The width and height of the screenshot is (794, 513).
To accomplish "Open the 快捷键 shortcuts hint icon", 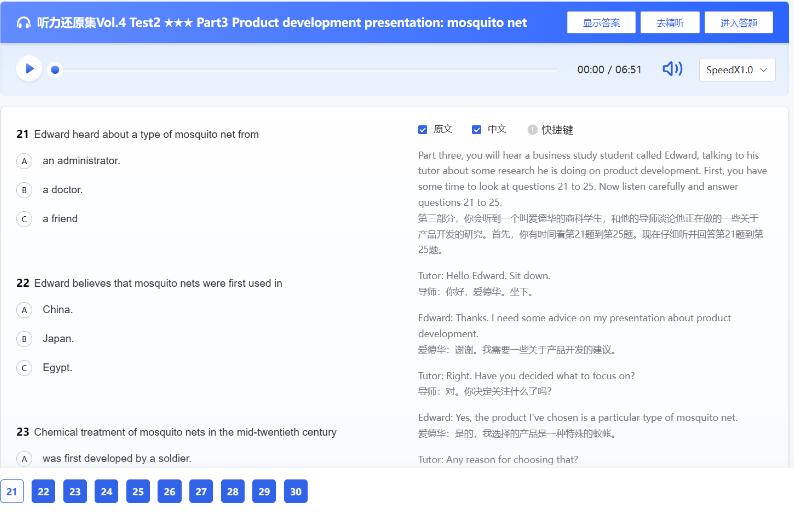I will 532,130.
